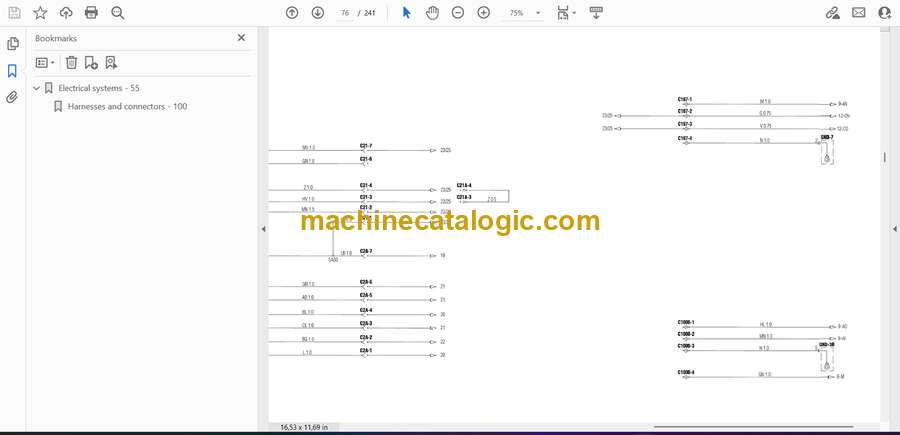Delete the selected bookmark trash icon
This screenshot has width=900, height=435.
pos(71,63)
